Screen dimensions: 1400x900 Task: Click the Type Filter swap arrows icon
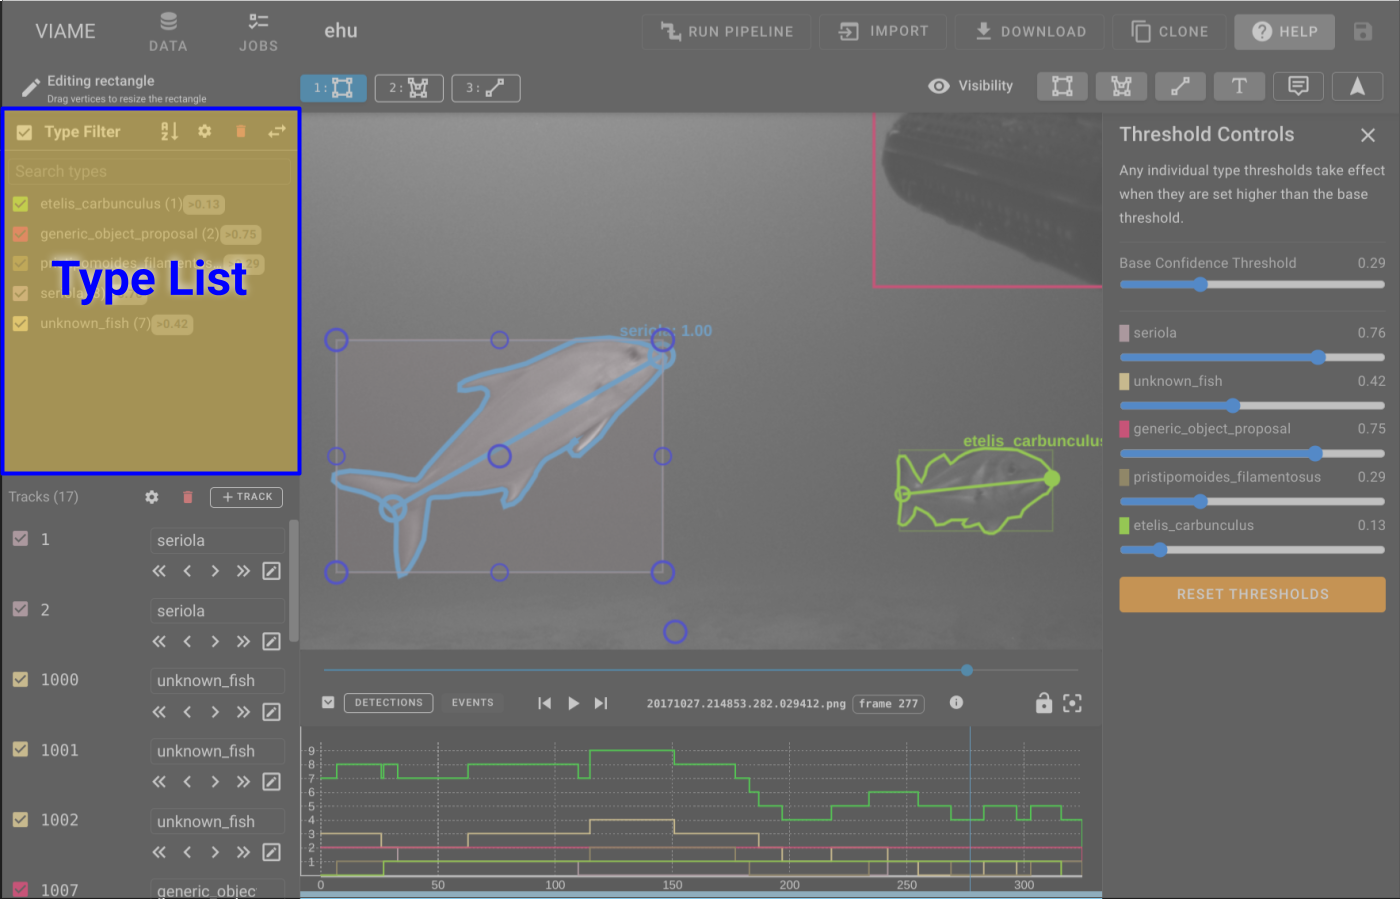pyautogui.click(x=277, y=131)
